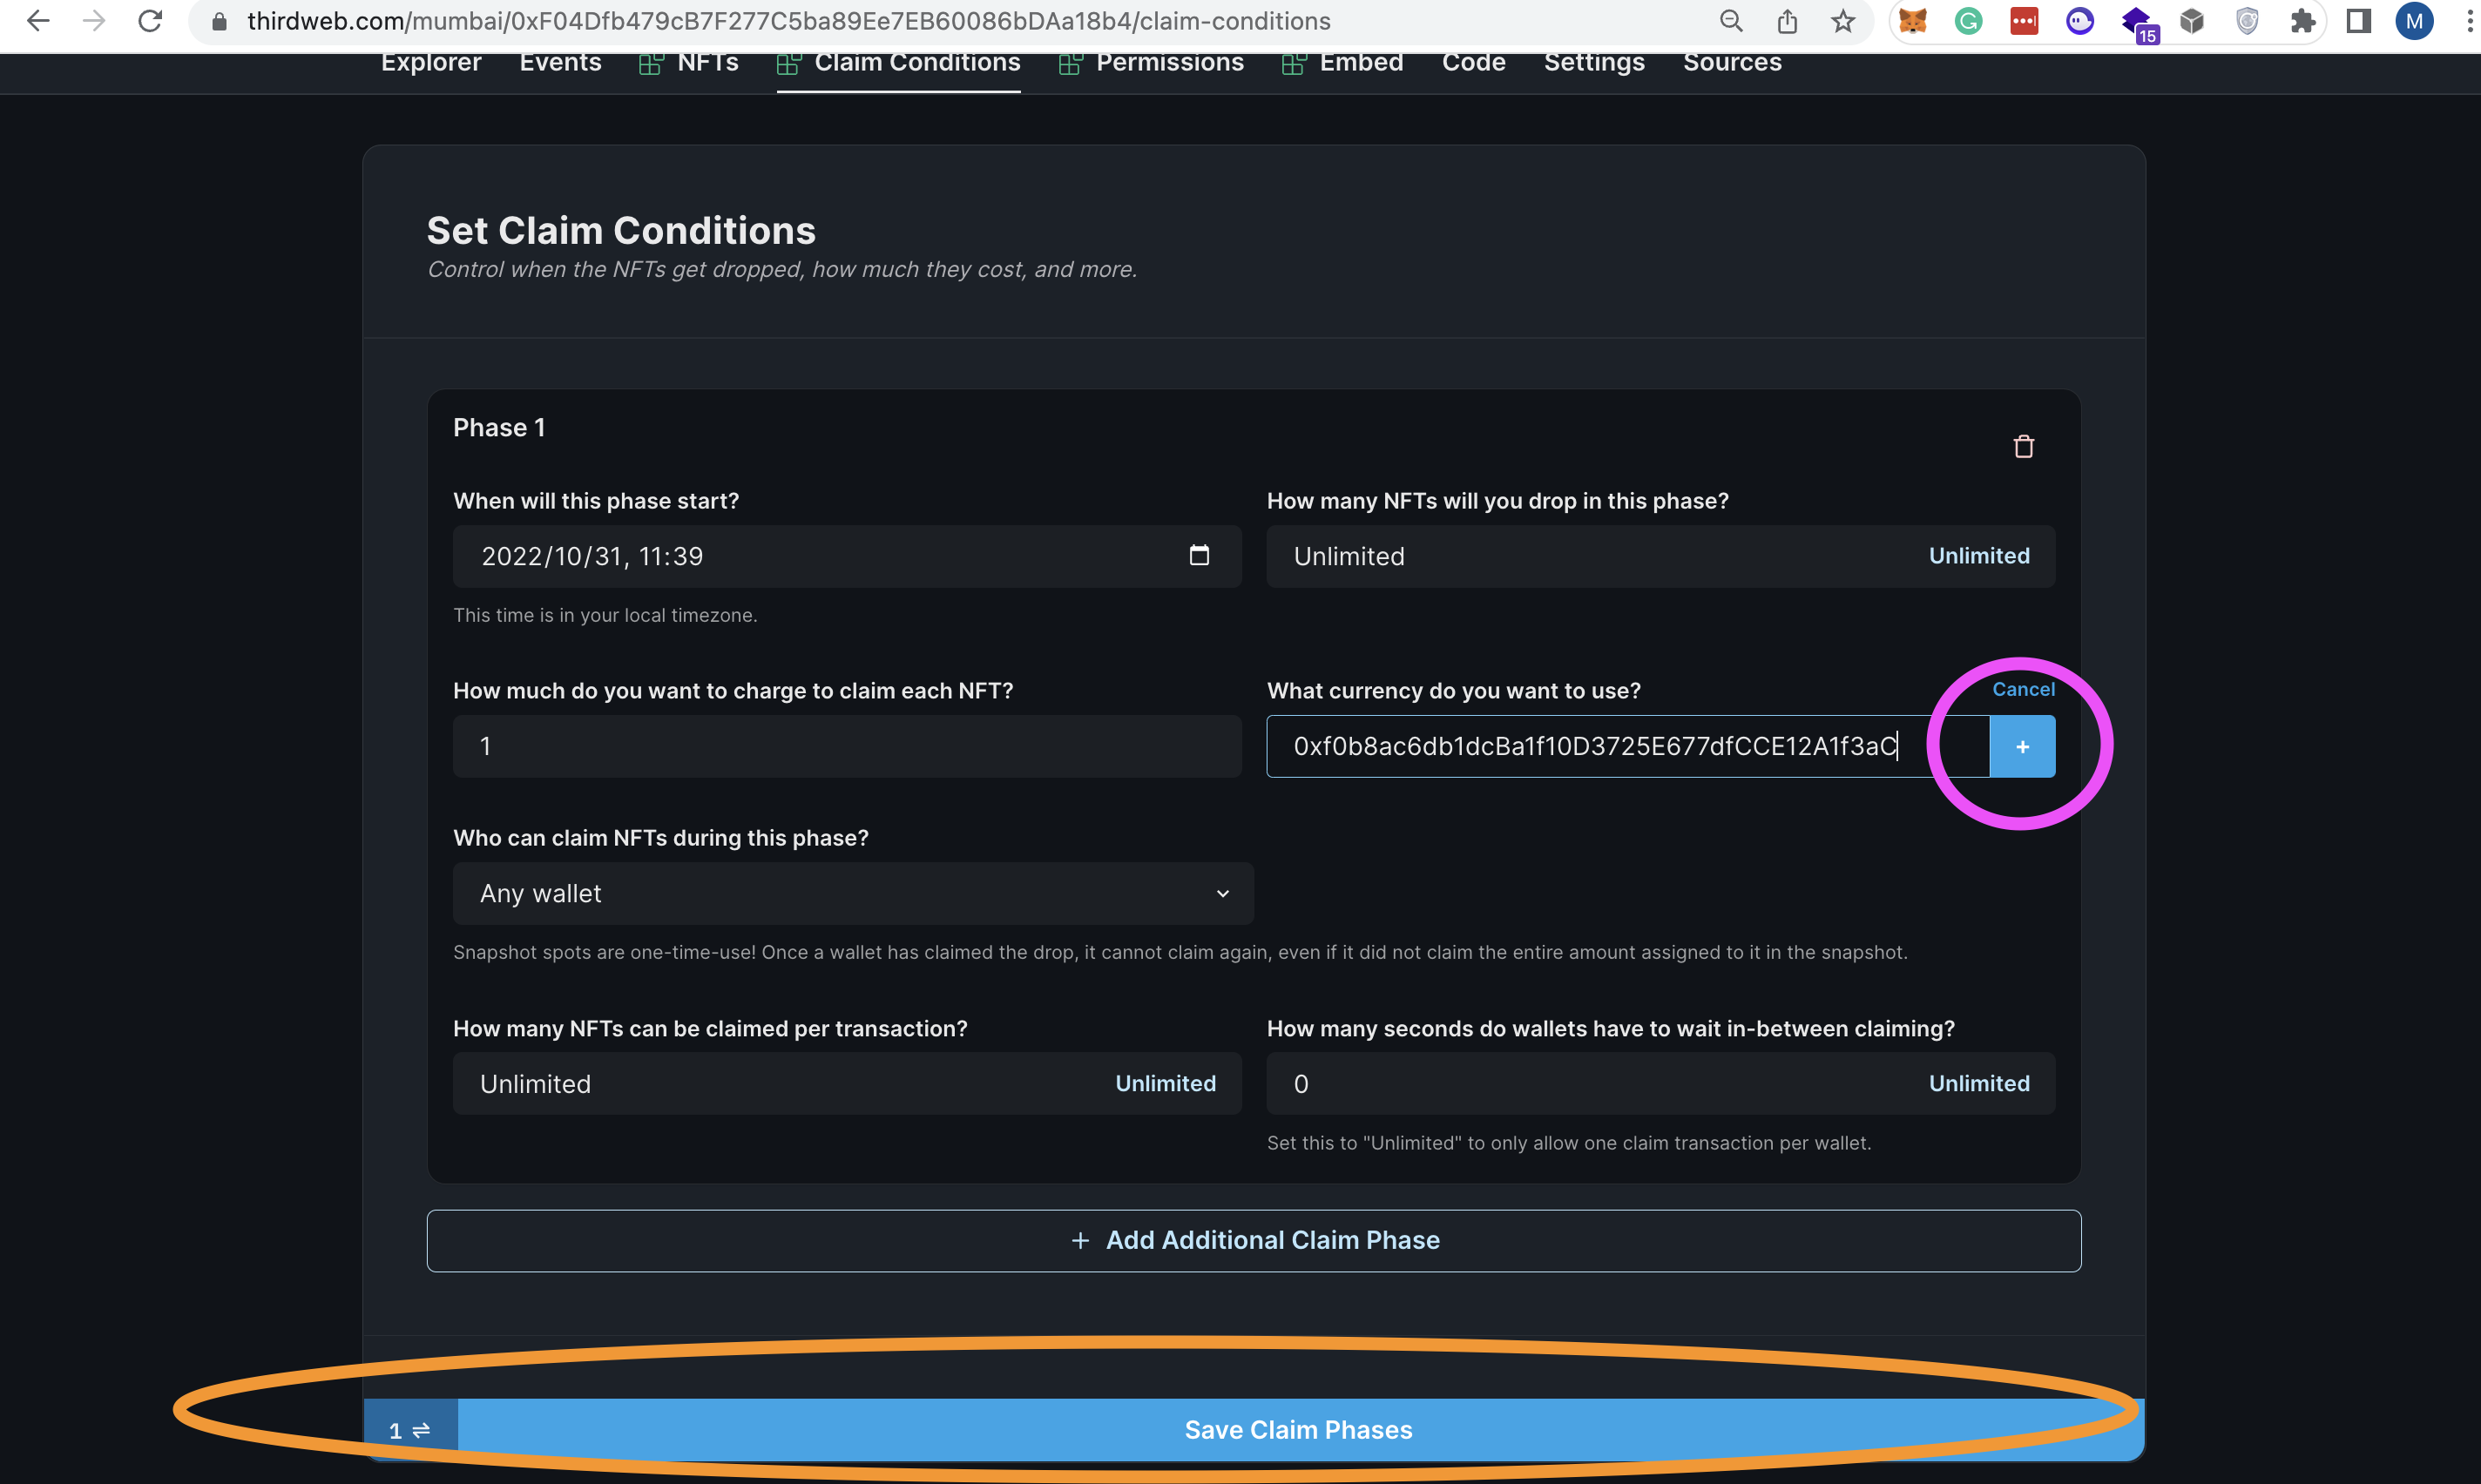Set NFT drop quantity to Unlimited
2481x1484 pixels.
click(1978, 556)
